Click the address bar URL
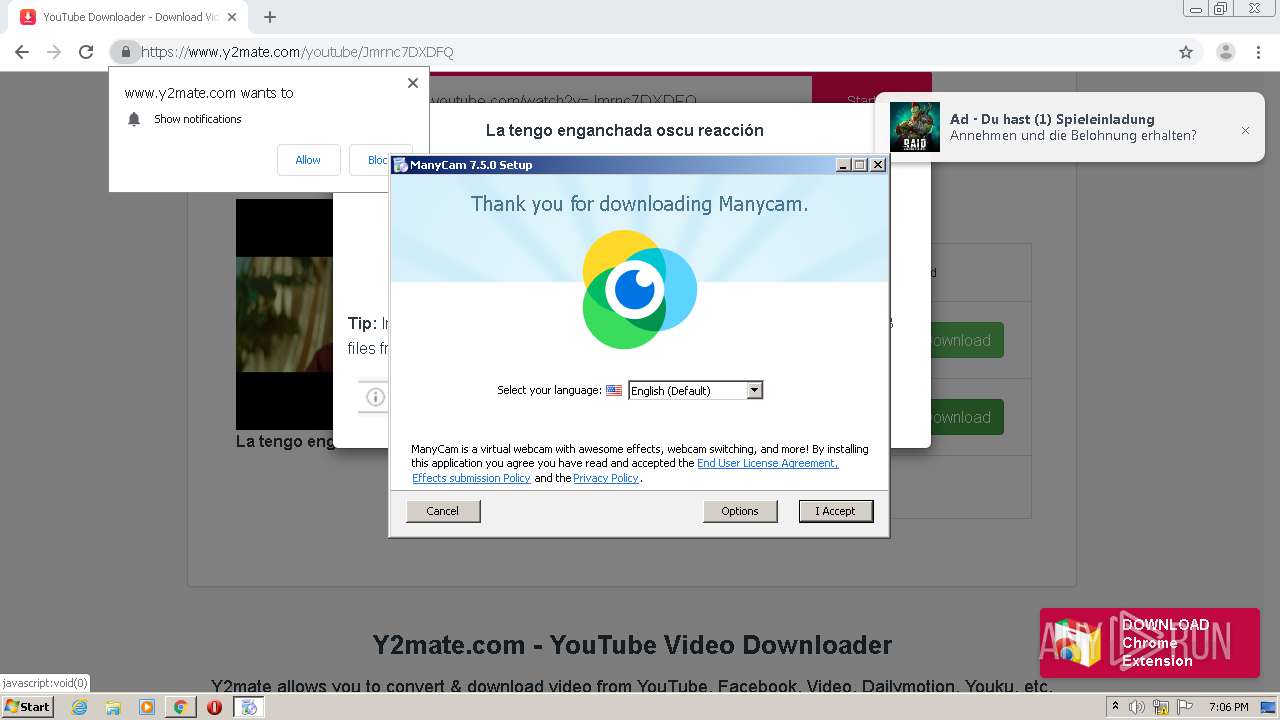This screenshot has width=1280, height=720. (297, 52)
